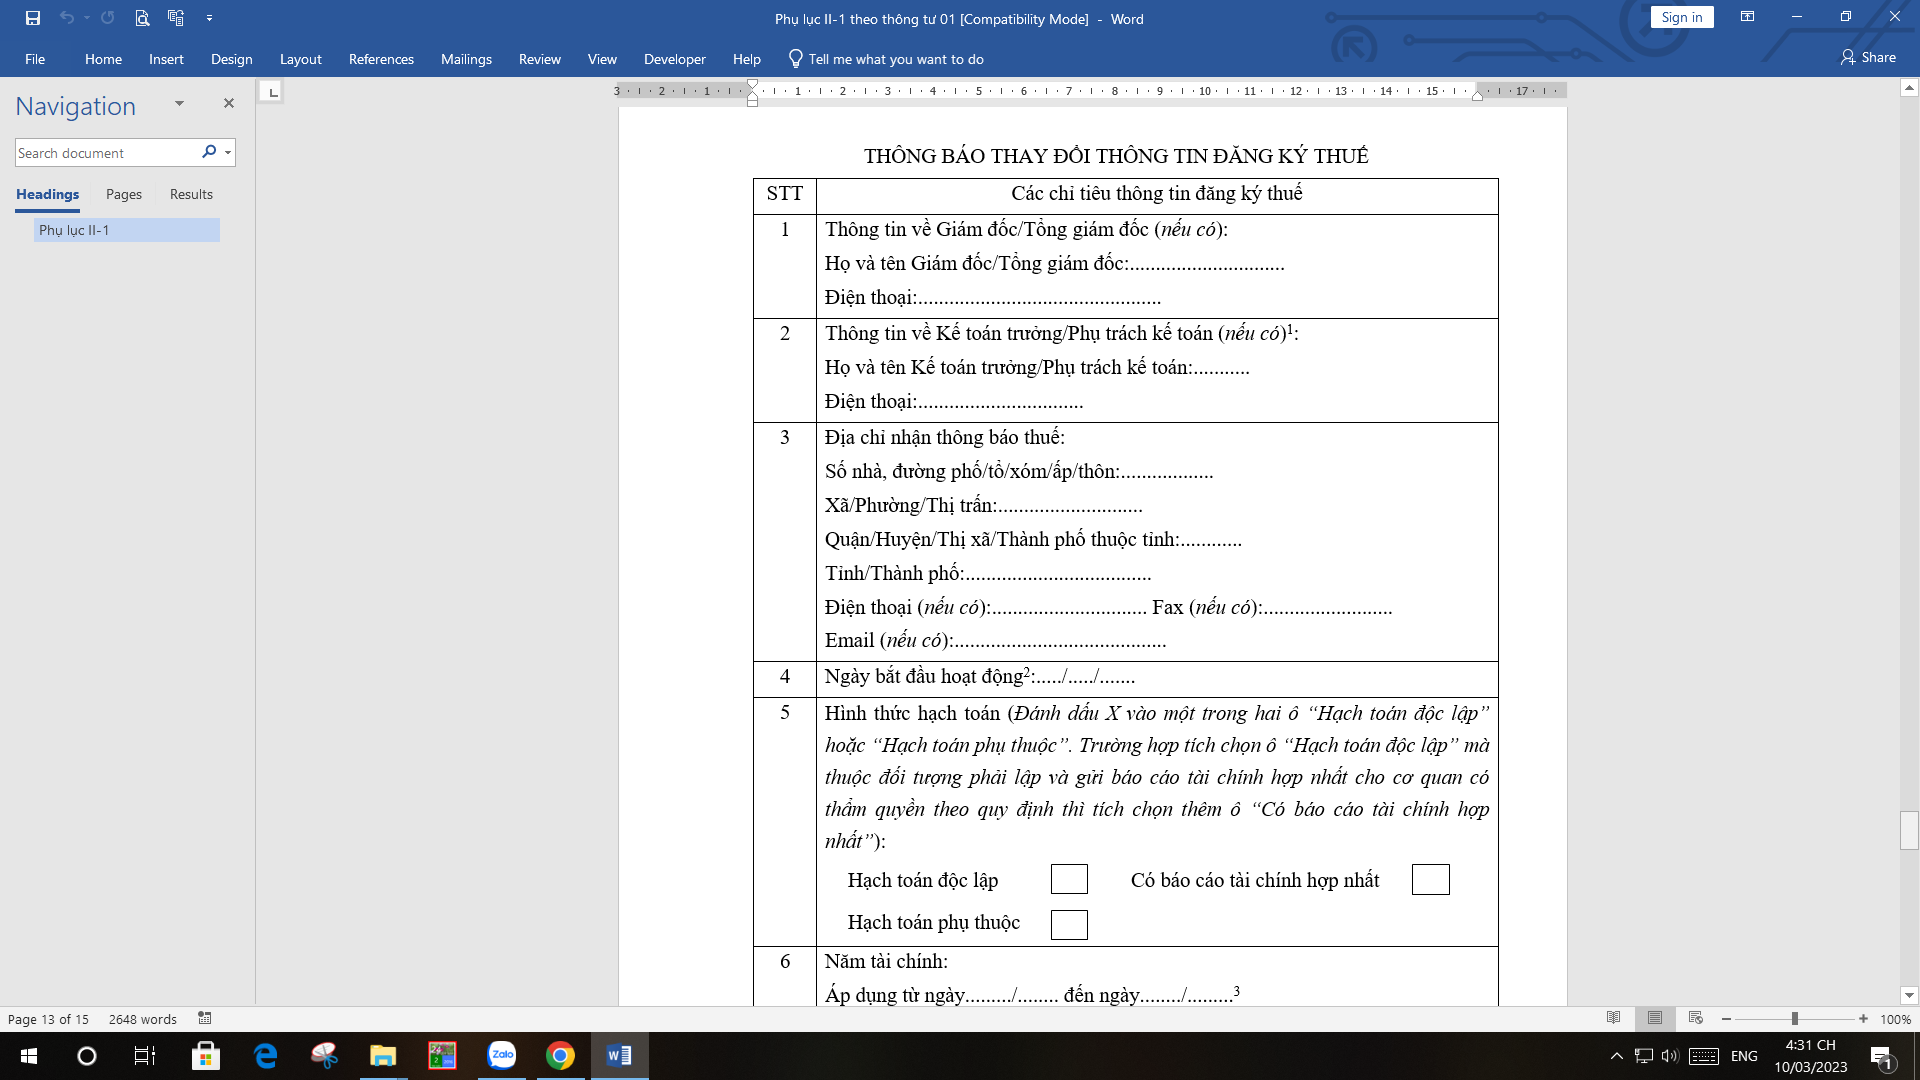Image resolution: width=1920 pixels, height=1080 pixels.
Task: Click the tab selector ruler corner icon
Action: tap(272, 92)
